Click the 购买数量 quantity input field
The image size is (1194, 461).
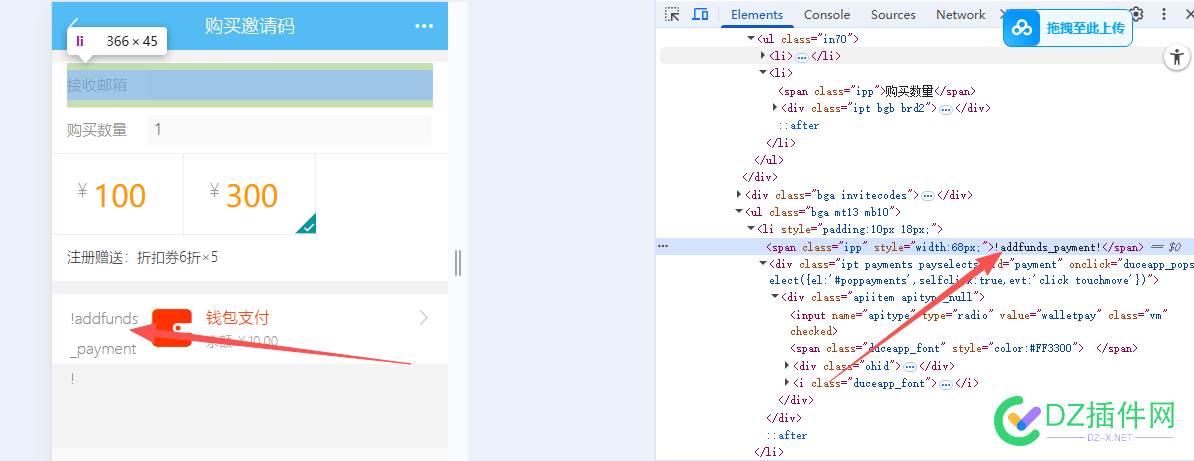pos(289,130)
